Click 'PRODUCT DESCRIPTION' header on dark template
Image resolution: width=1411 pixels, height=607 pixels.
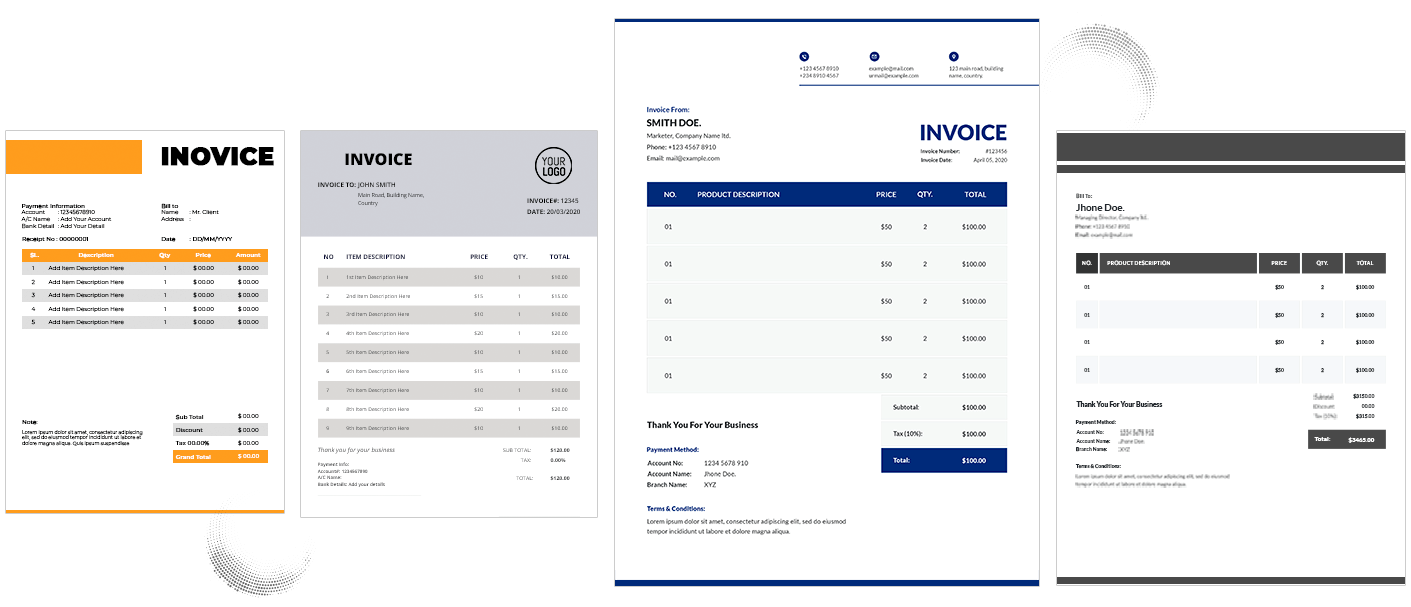(x=1138, y=263)
